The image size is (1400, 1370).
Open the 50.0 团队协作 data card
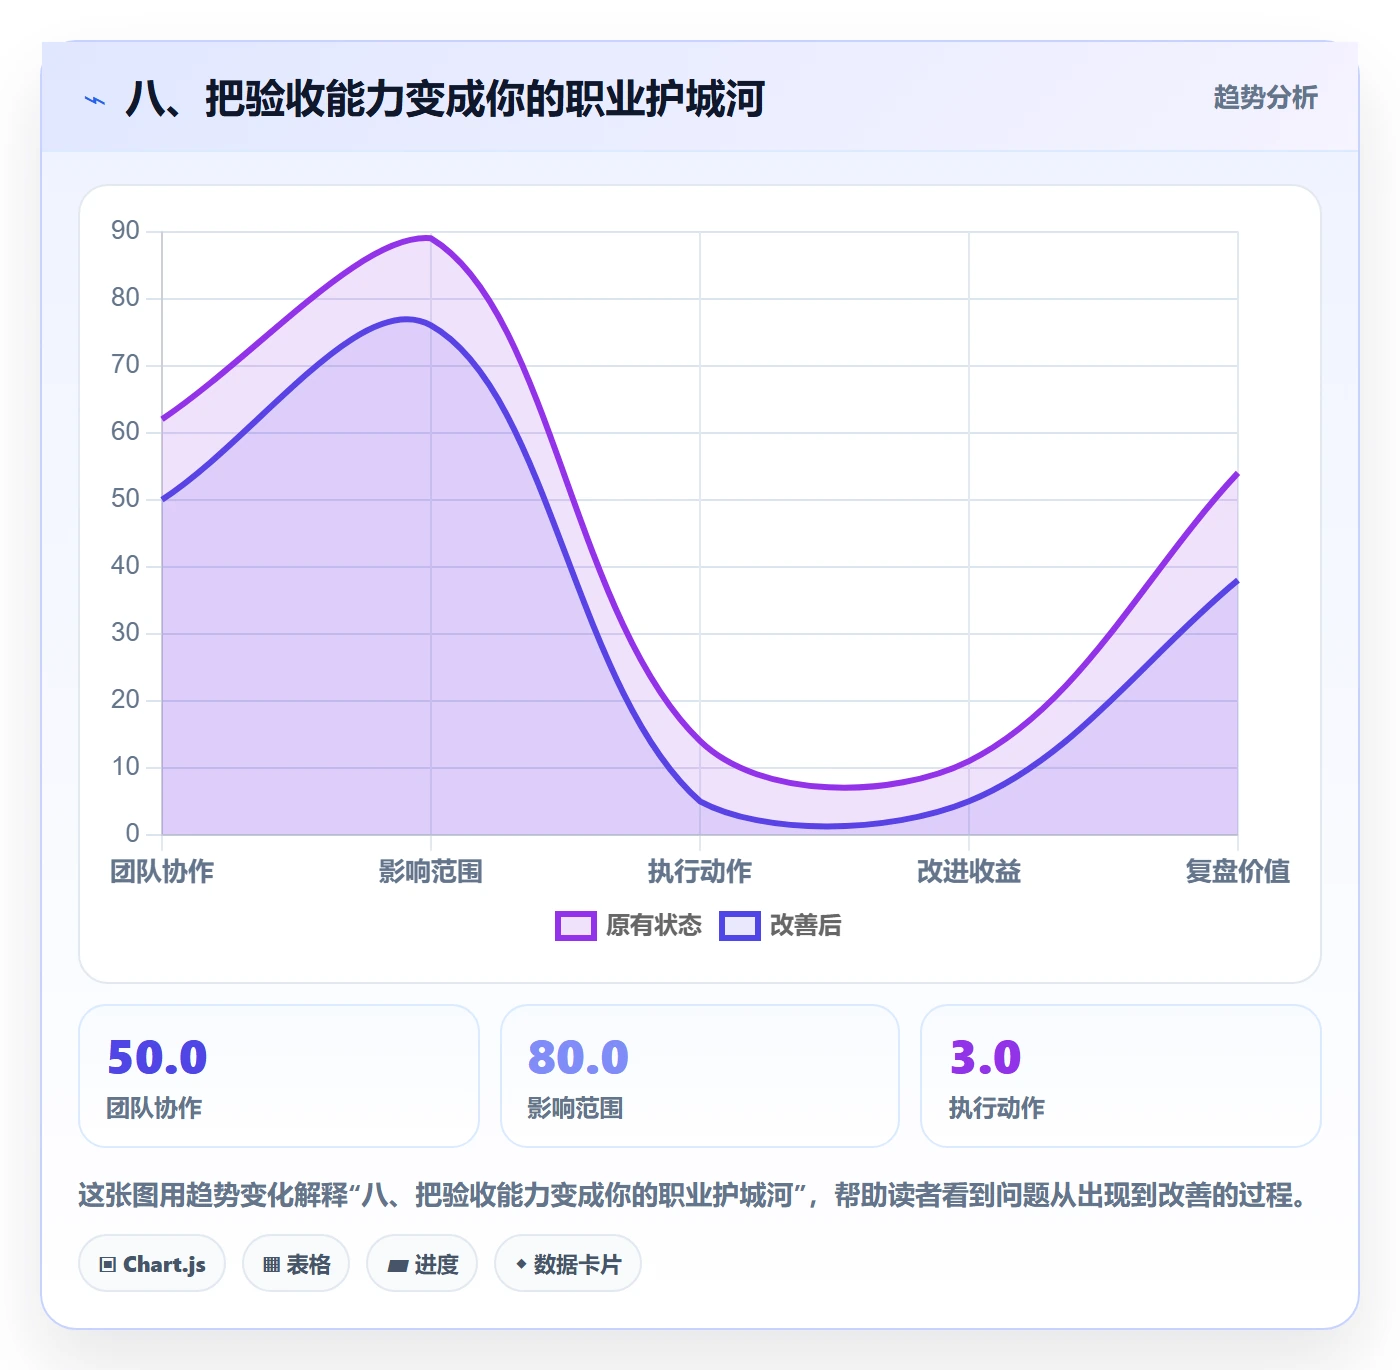click(x=279, y=1076)
